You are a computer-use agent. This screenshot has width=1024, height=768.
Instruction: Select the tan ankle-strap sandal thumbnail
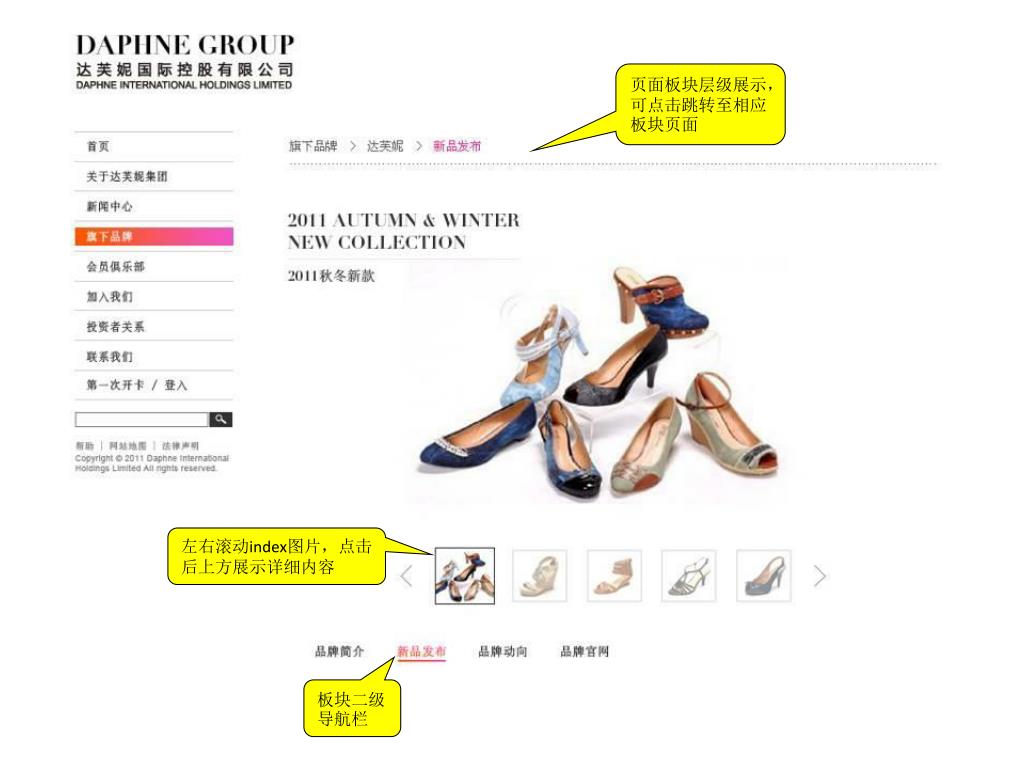point(614,576)
